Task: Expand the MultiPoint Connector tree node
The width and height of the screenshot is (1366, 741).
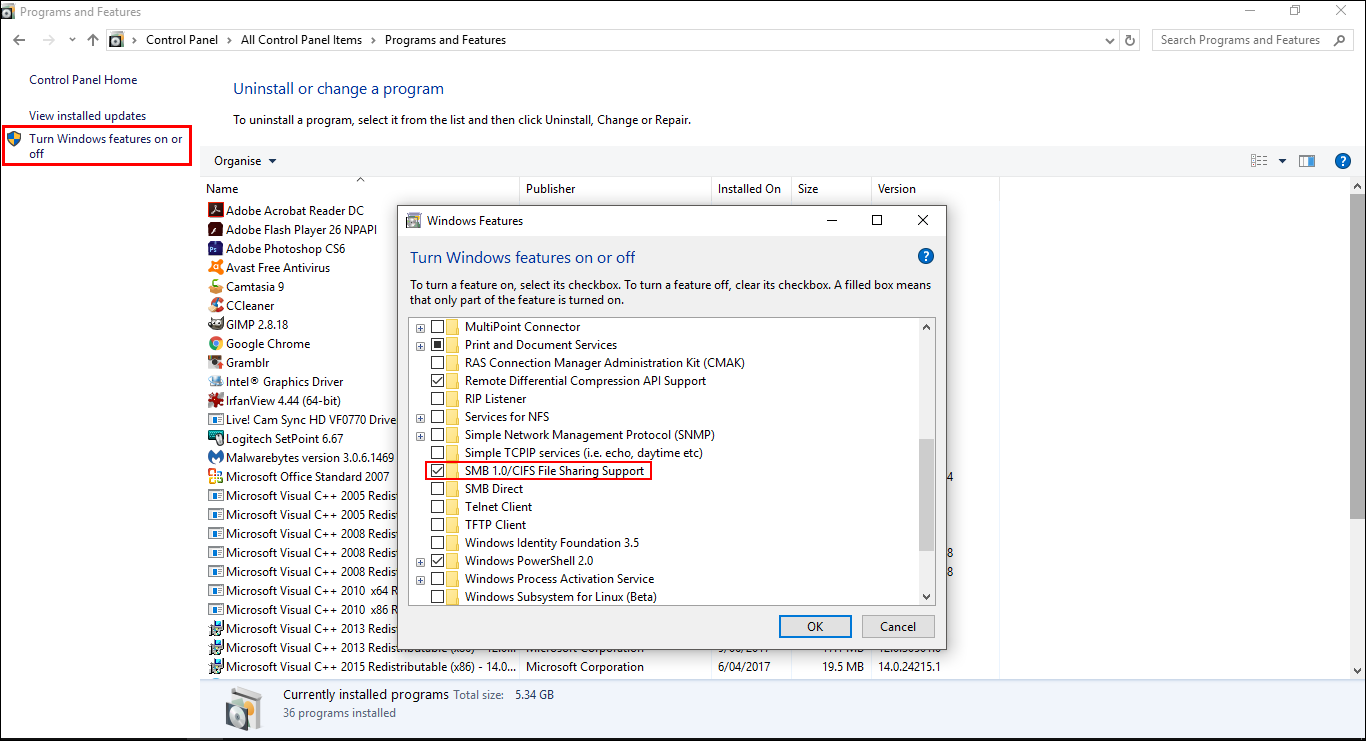Action: pos(420,327)
